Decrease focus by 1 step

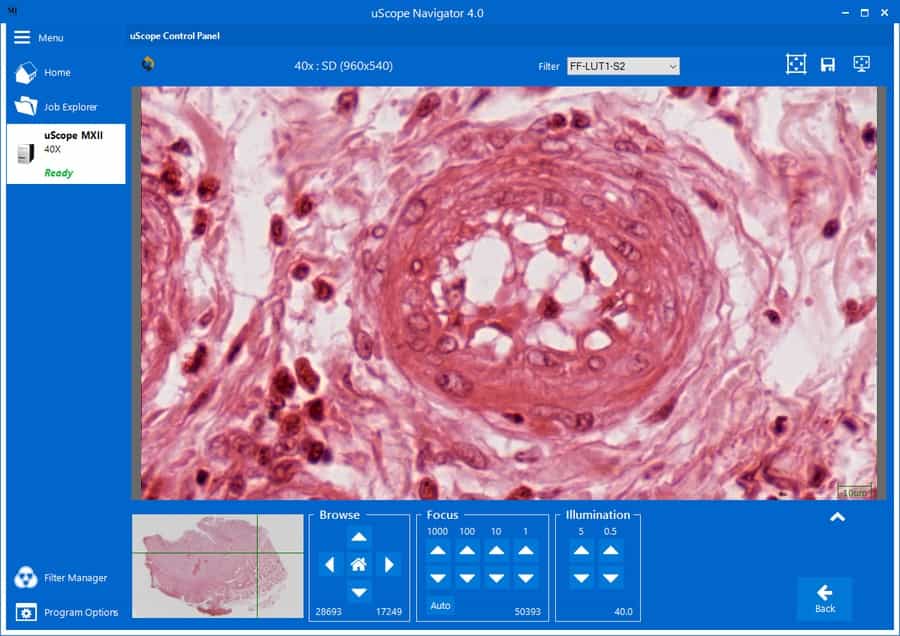pyautogui.click(x=525, y=578)
